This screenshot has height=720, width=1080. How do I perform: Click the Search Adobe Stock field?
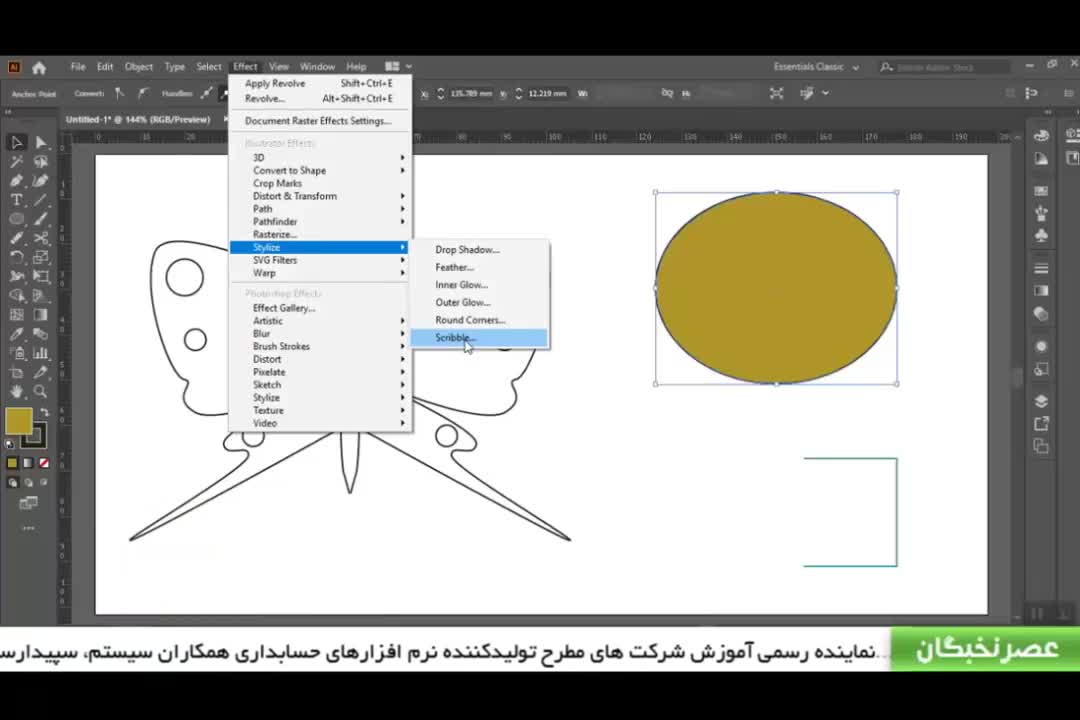945,67
